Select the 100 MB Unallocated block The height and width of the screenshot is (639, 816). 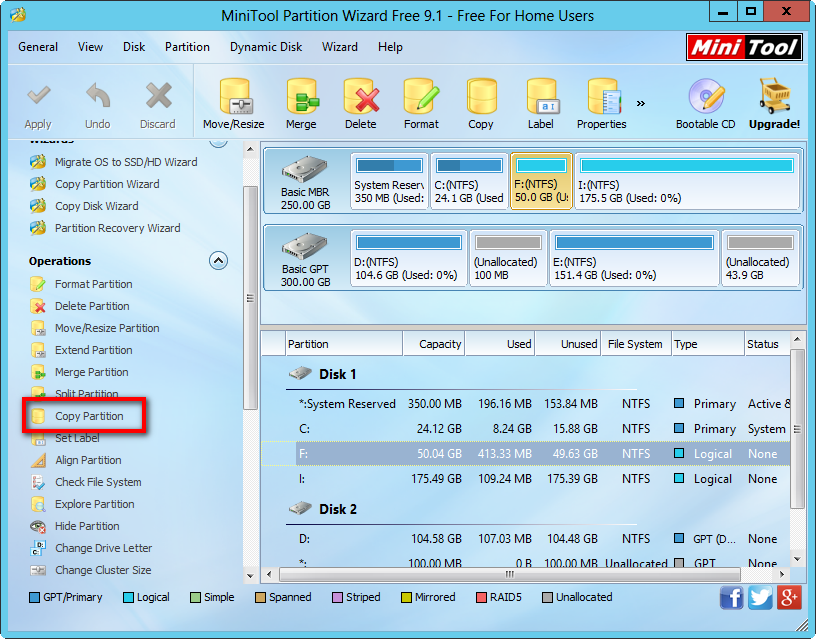[508, 258]
